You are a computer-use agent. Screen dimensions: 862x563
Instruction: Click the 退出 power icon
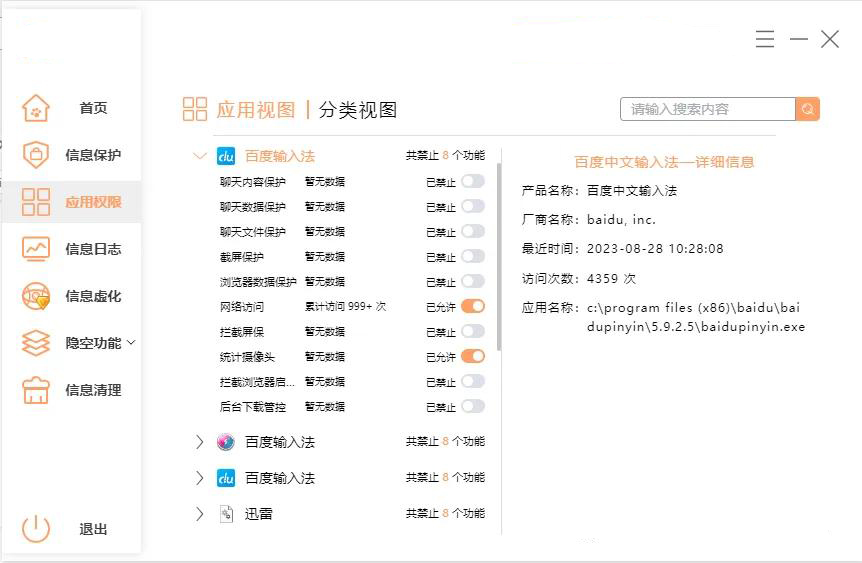[36, 529]
